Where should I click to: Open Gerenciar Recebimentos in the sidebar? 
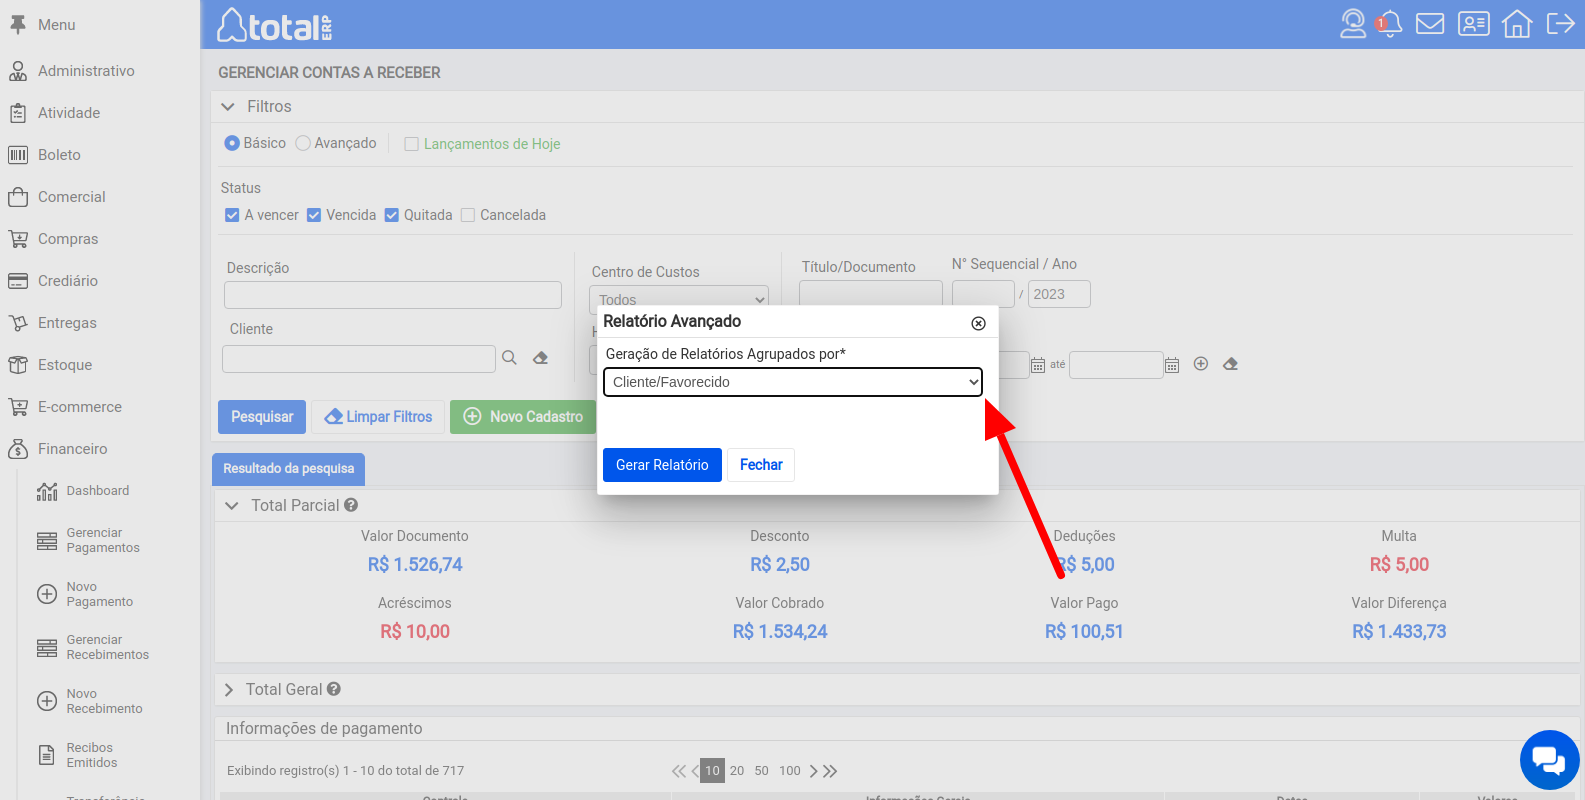(x=106, y=648)
